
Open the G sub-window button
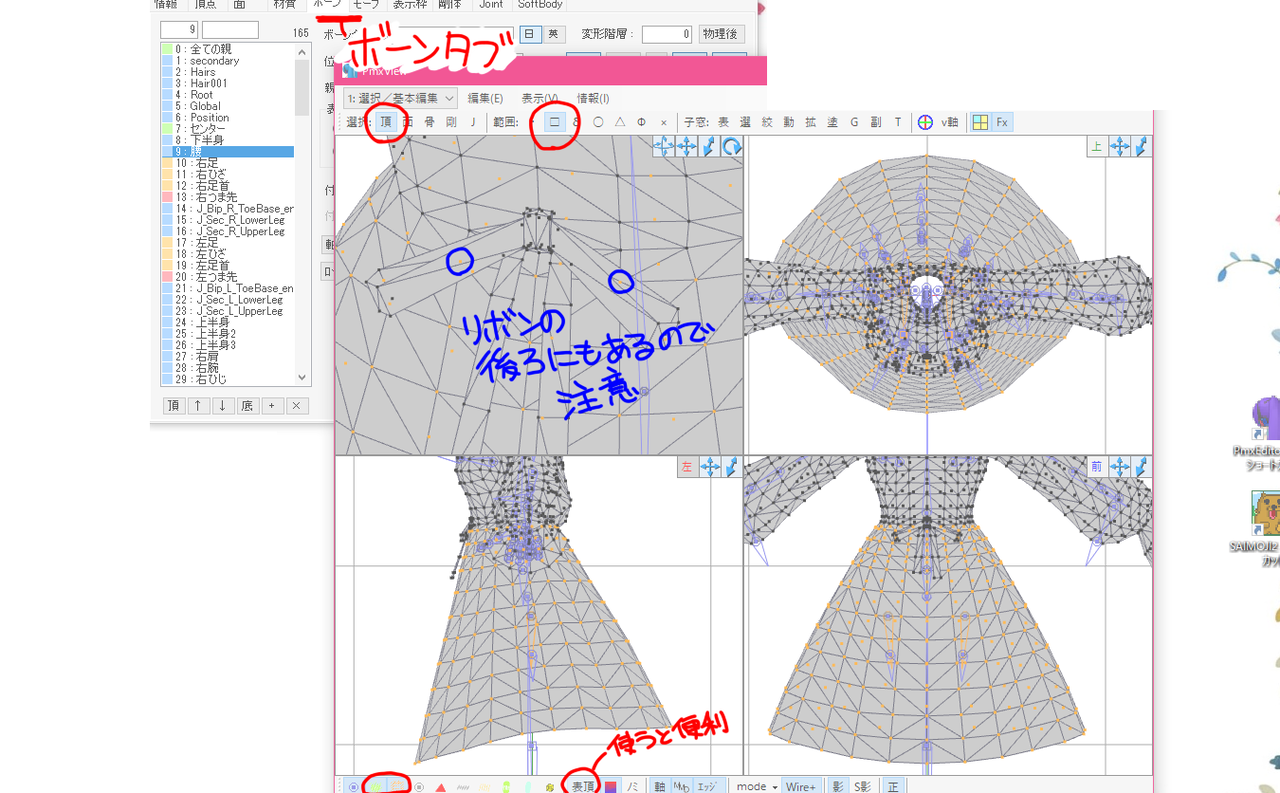pyautogui.click(x=854, y=122)
